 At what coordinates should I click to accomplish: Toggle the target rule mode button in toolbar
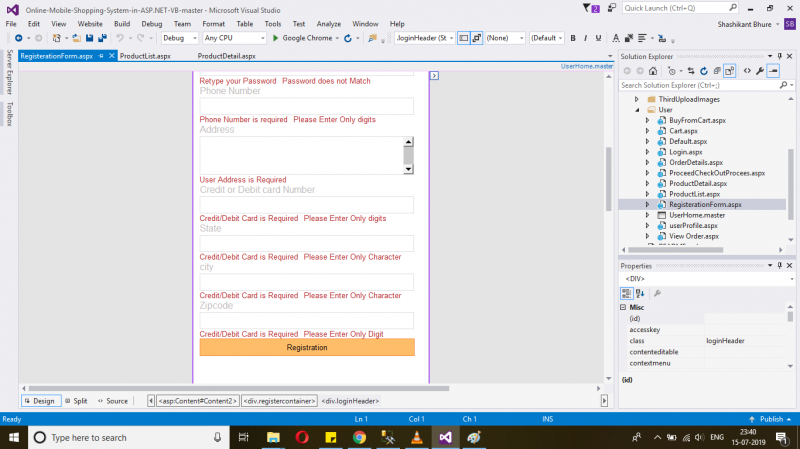click(x=463, y=38)
